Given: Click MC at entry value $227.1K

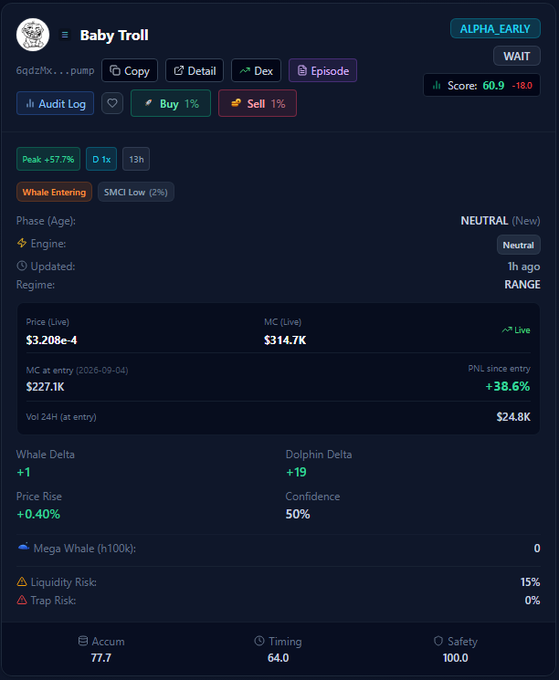Looking at the screenshot, I should tap(45, 386).
